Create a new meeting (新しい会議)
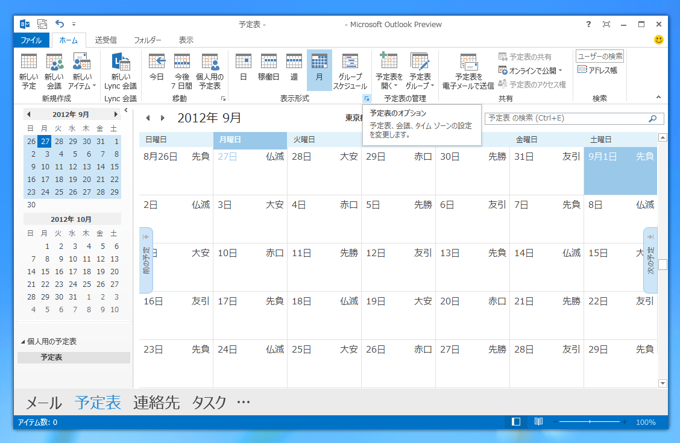680x443 pixels. (x=54, y=72)
